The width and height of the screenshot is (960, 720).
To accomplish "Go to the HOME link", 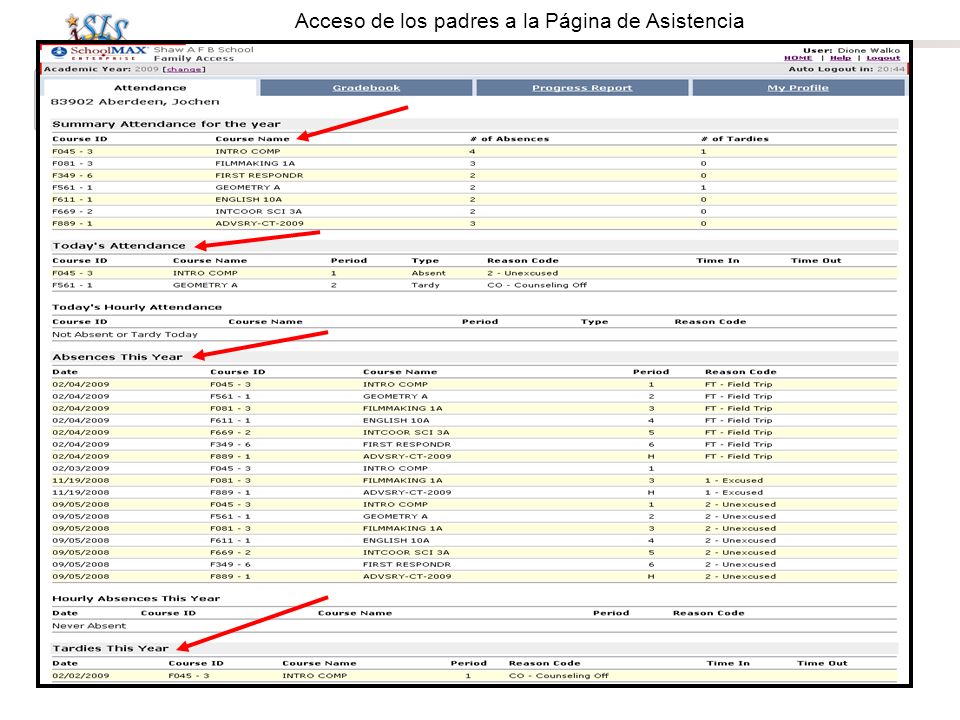I will (x=798, y=58).
